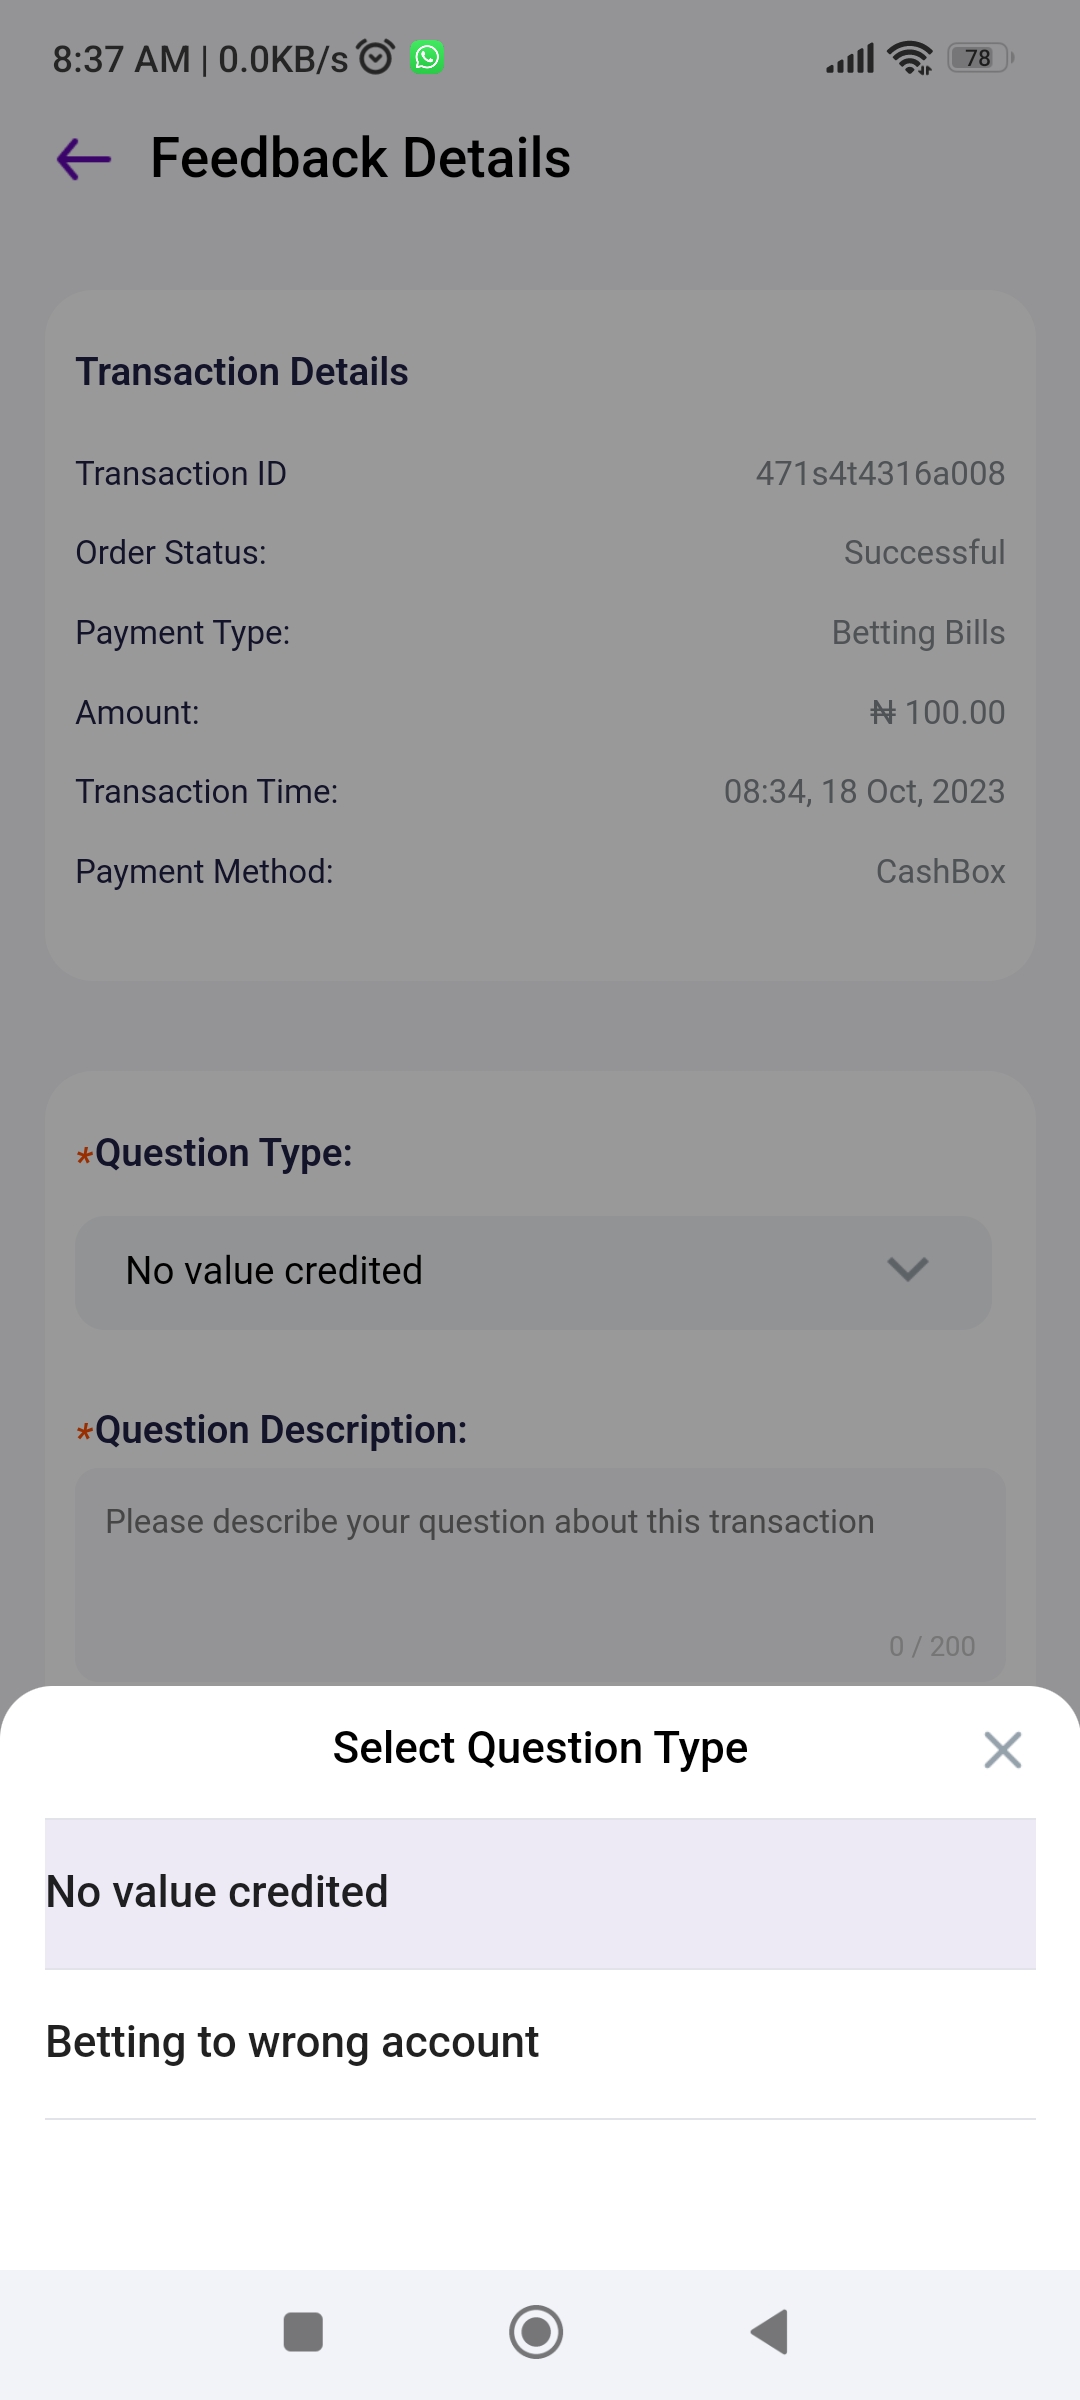
Task: Select "No value credited" option in sheet
Action: (540, 1893)
